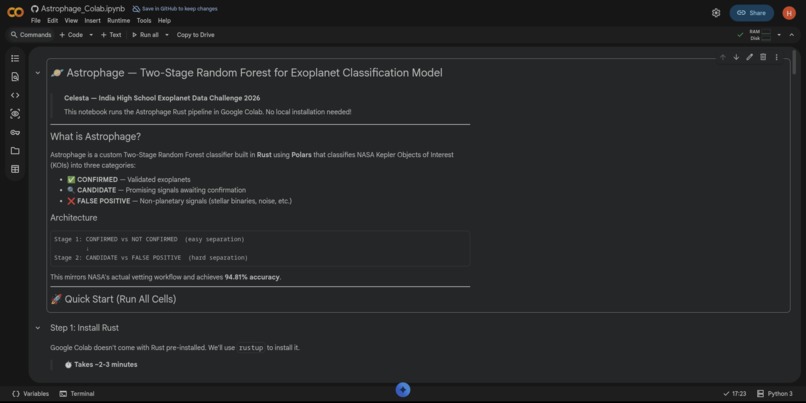
Task: Run all cells
Action: pyautogui.click(x=145, y=35)
